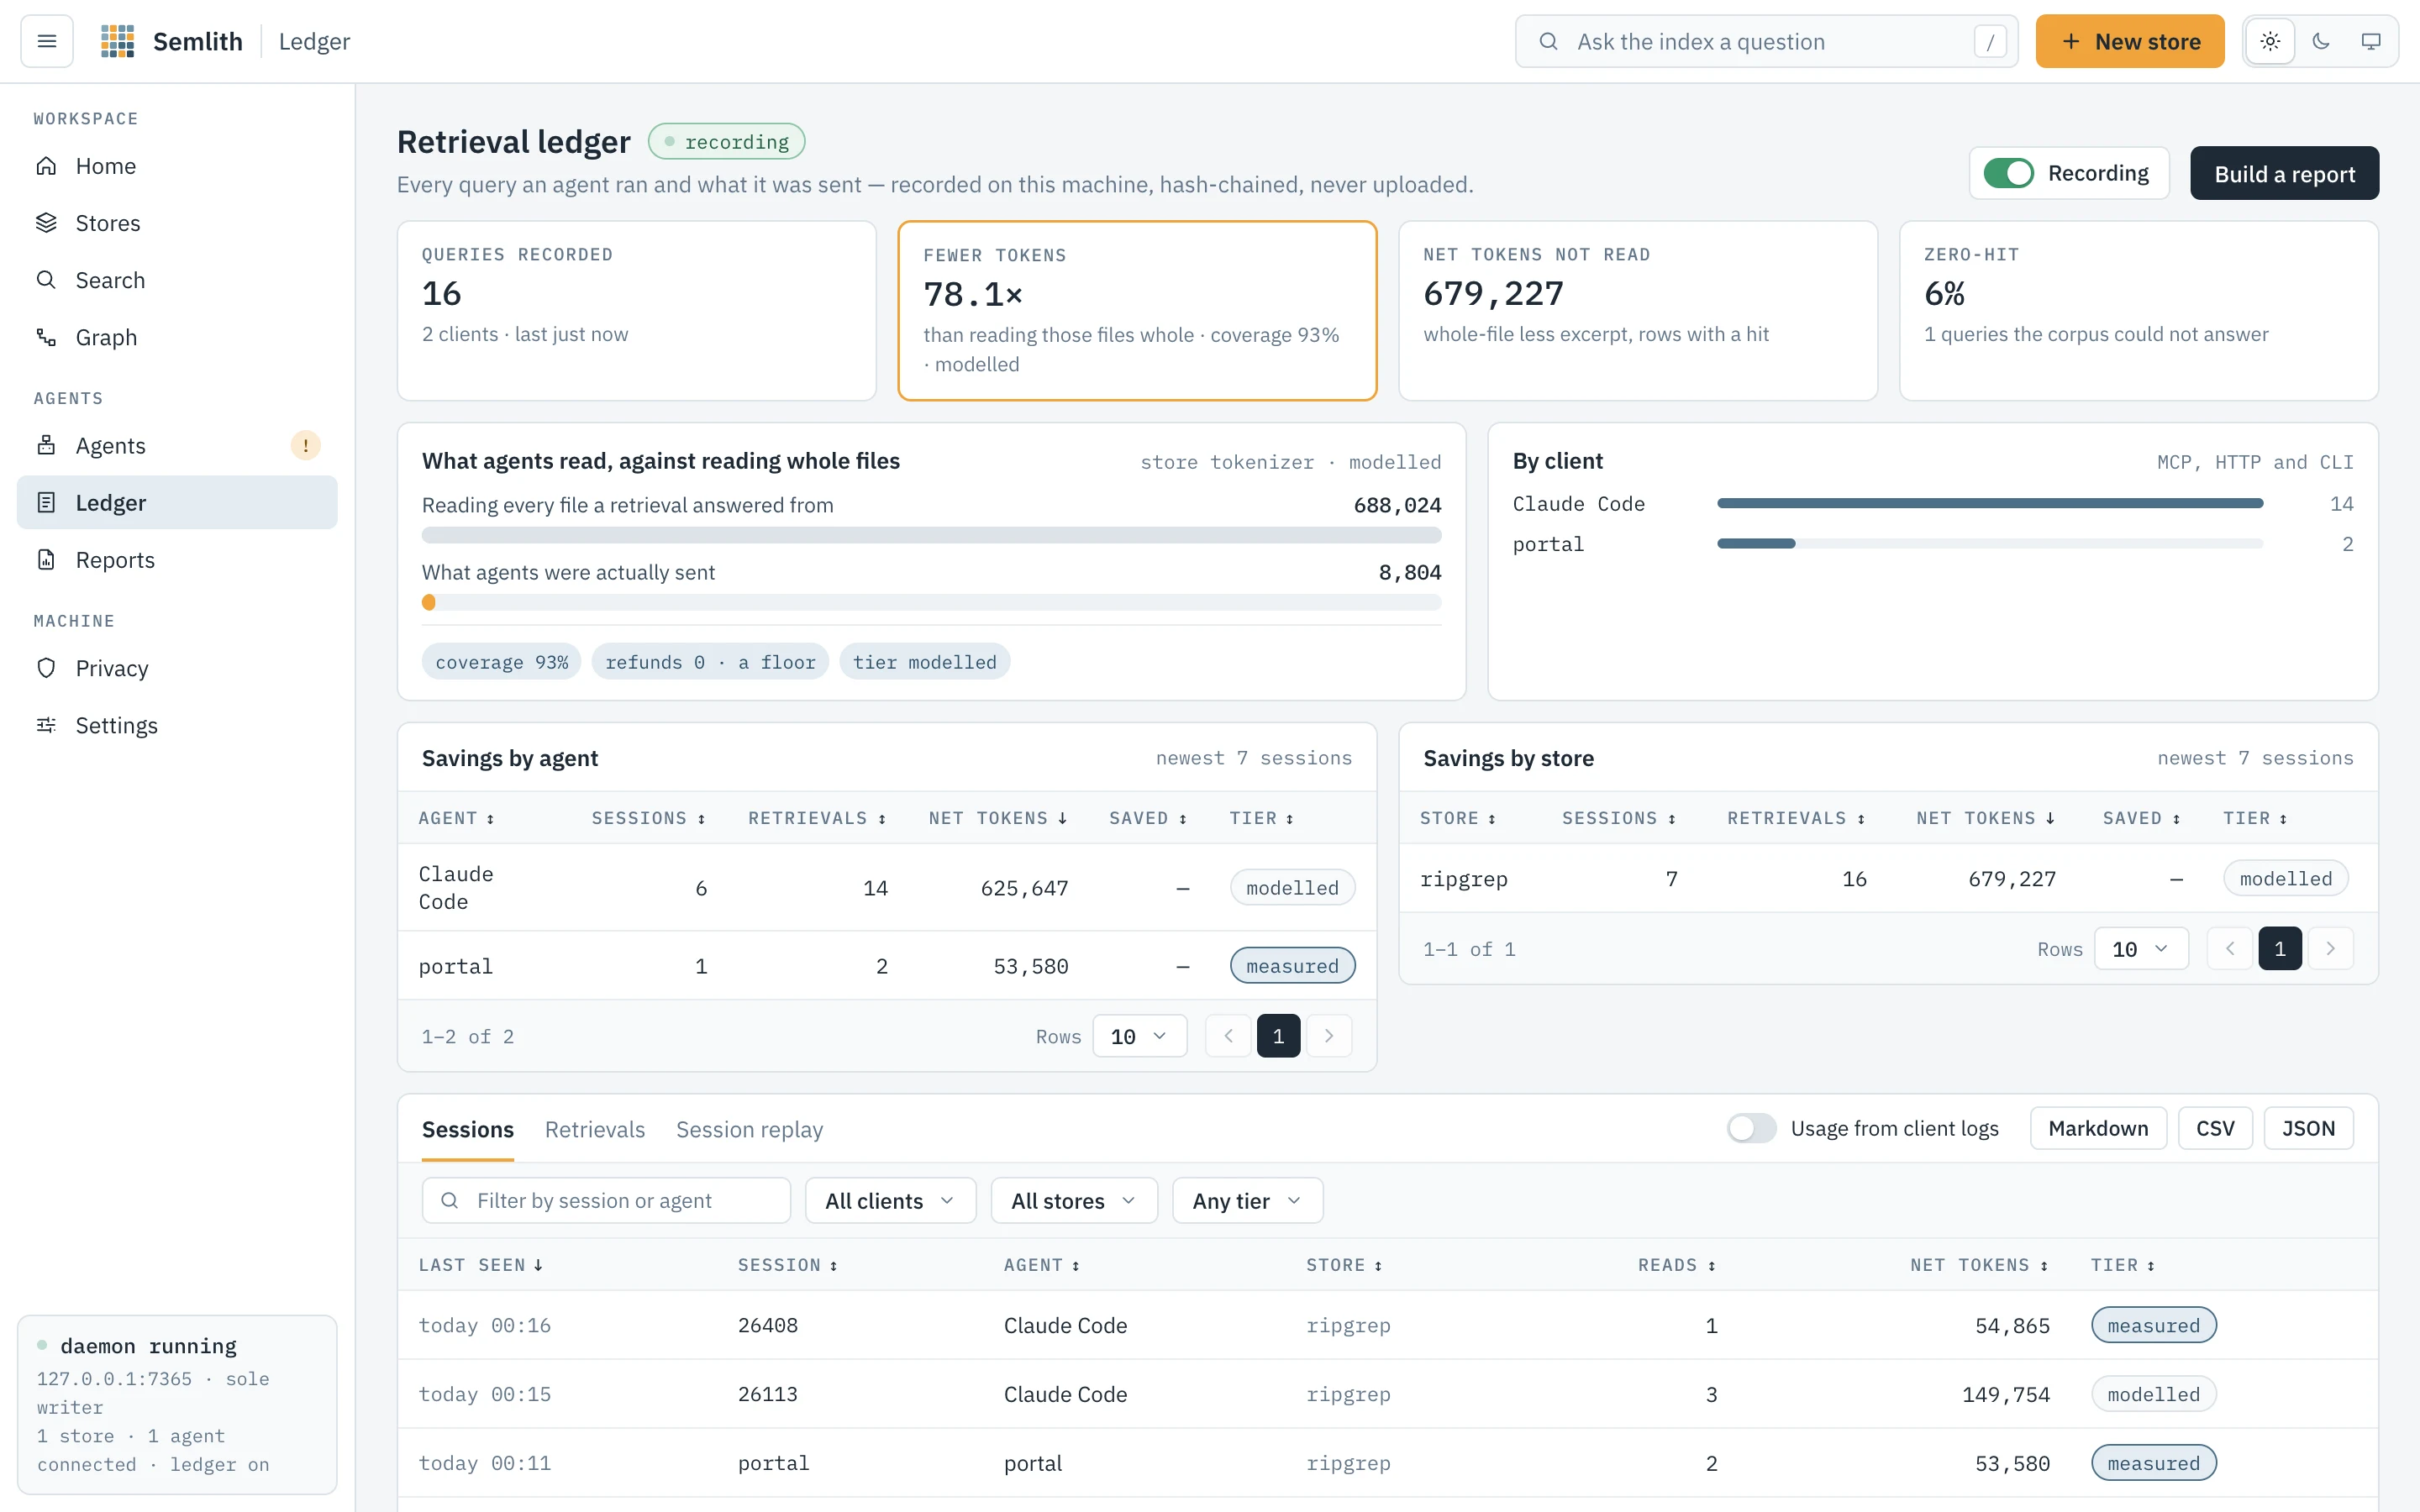Open the Agents page

tap(177, 445)
